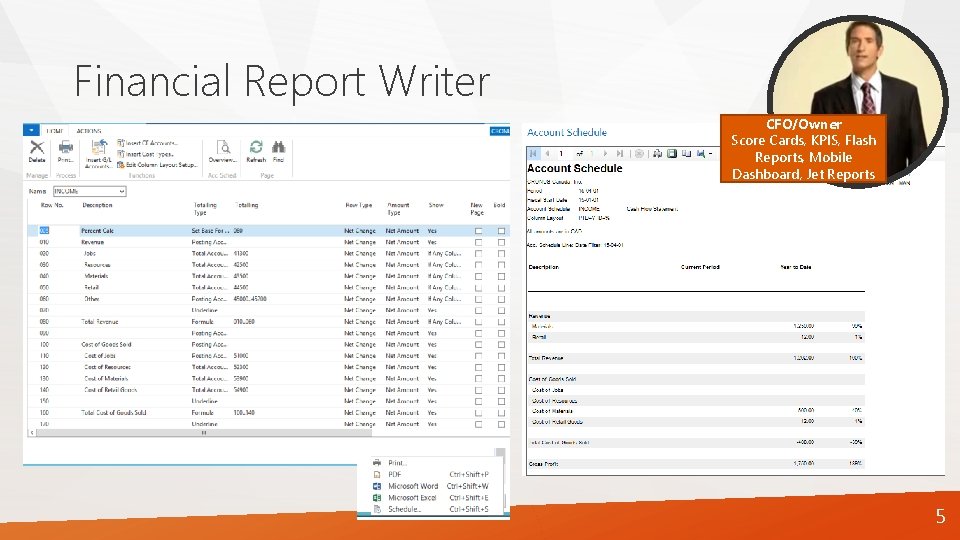
Task: Switch to the ACTIONS ribbon tab
Action: (89, 131)
